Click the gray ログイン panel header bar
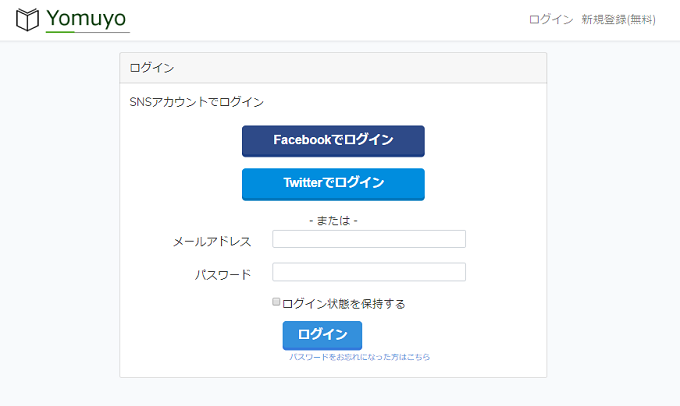This screenshot has width=680, height=406. (x=333, y=68)
